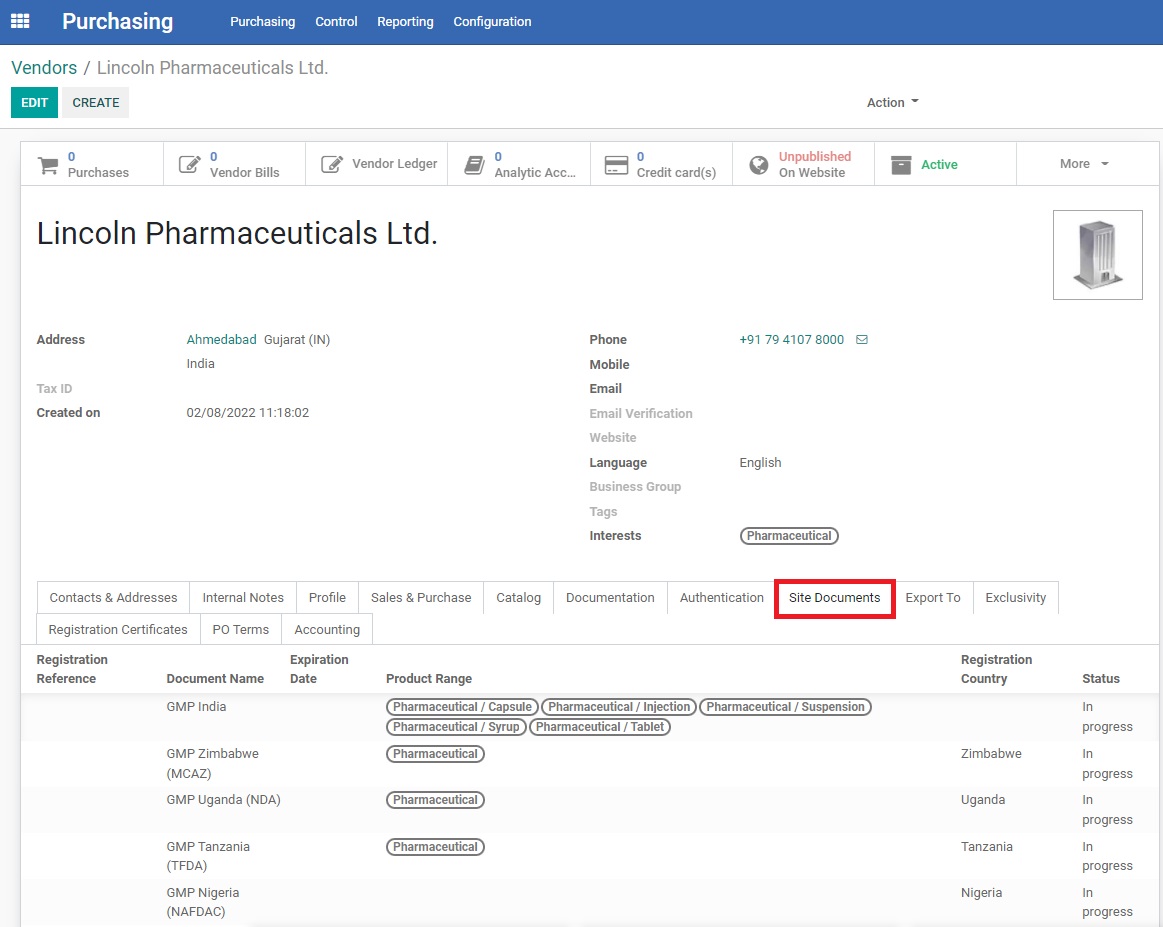Open the Configuration menu
The image size is (1163, 927).
click(492, 22)
